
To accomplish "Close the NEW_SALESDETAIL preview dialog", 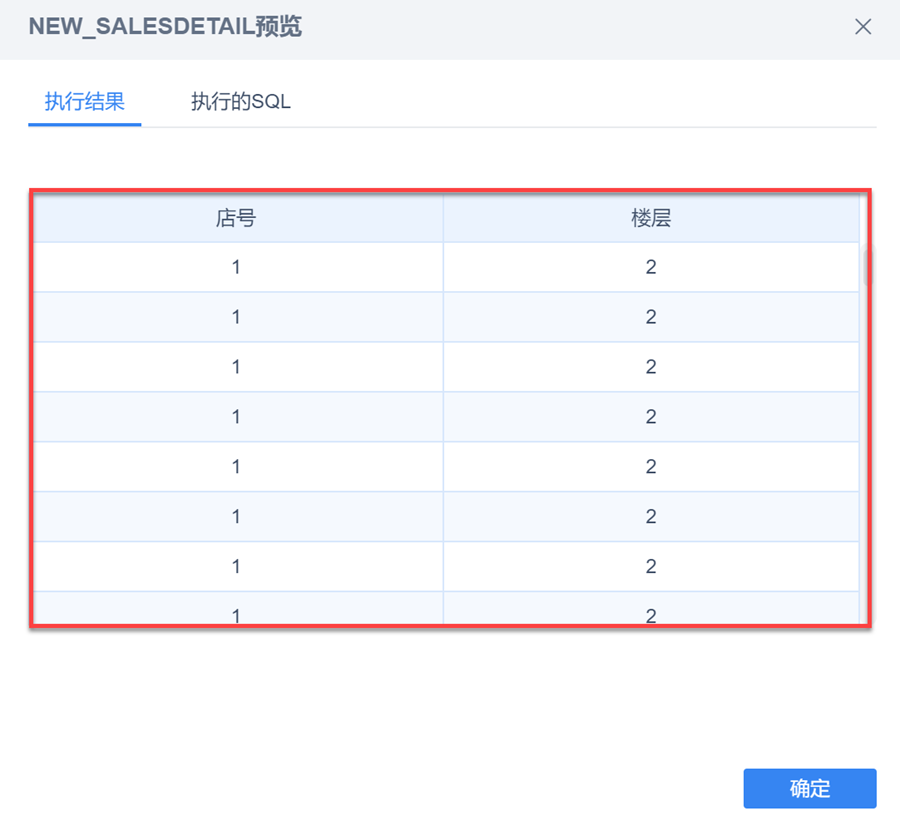I will [863, 27].
